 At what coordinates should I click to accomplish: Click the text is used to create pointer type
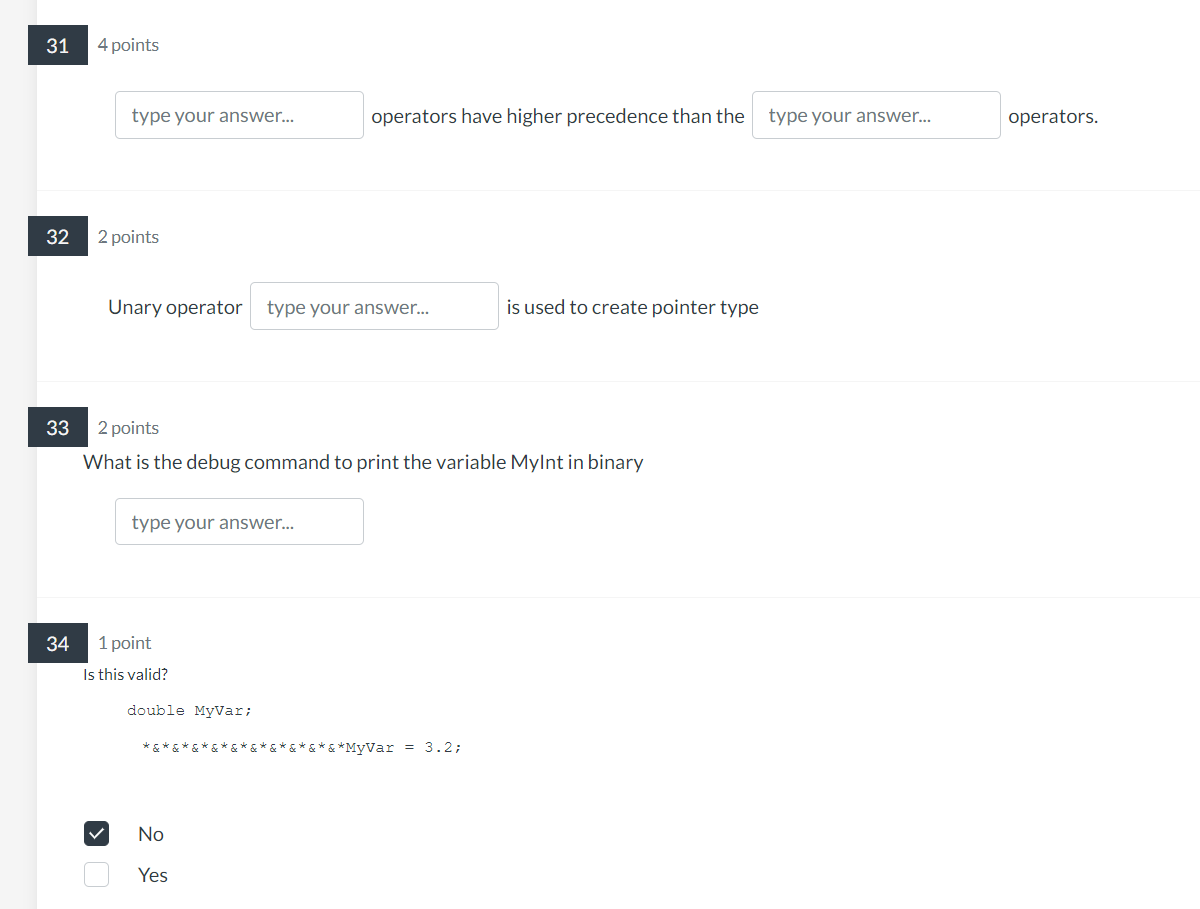(x=632, y=306)
